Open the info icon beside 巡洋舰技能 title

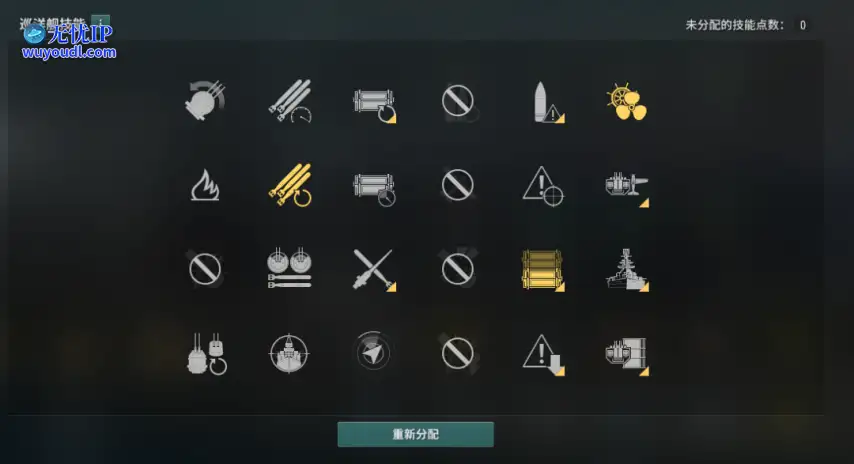click(101, 22)
